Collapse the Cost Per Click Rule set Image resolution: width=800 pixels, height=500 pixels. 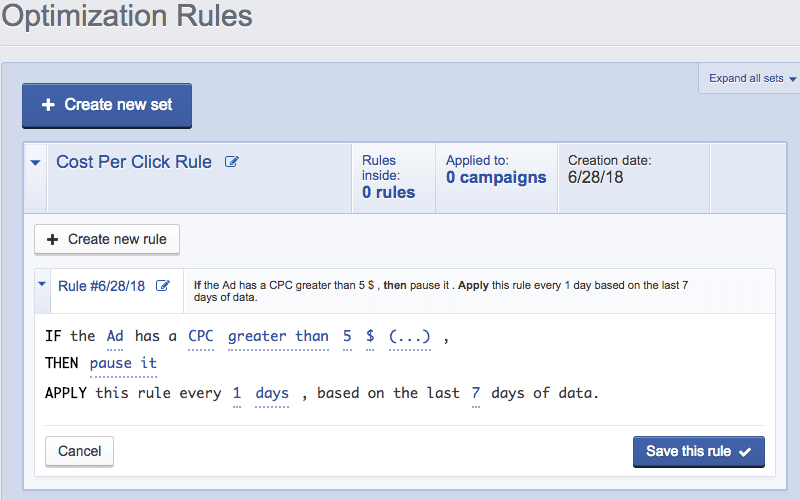(x=36, y=162)
